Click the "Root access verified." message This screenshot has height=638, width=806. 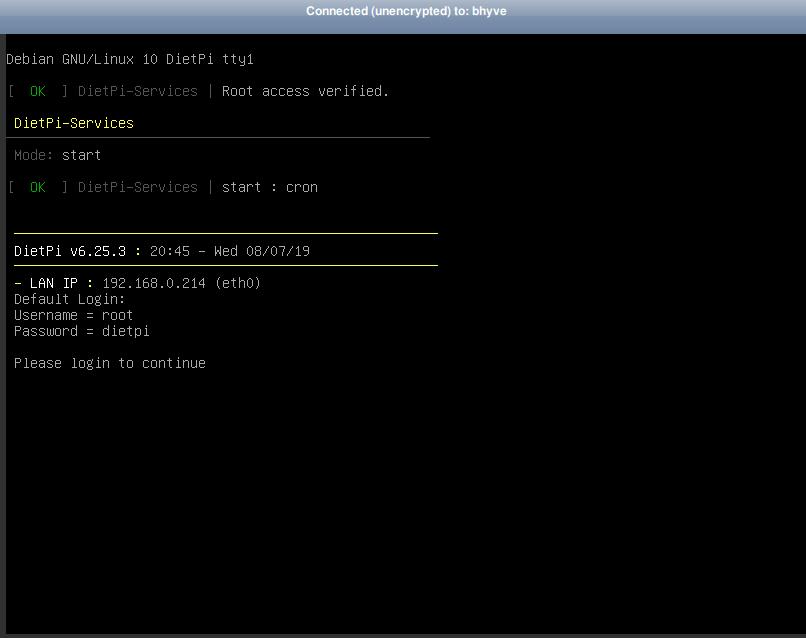305,91
